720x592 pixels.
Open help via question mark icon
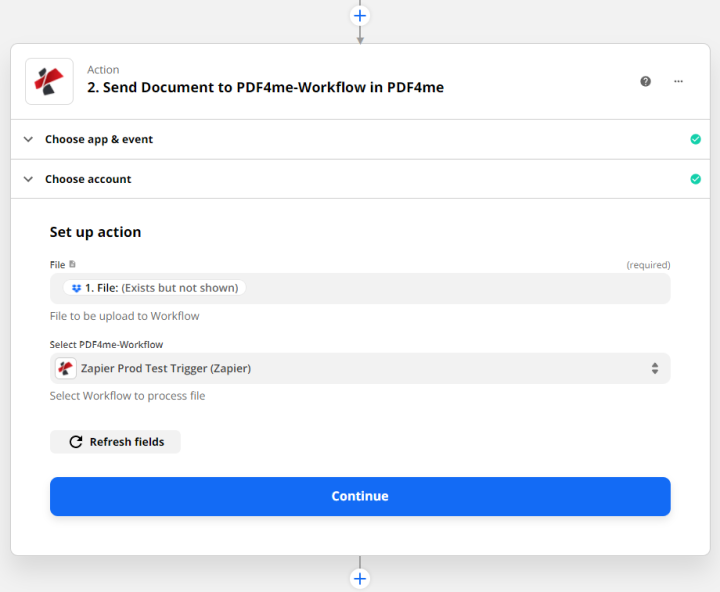646,81
